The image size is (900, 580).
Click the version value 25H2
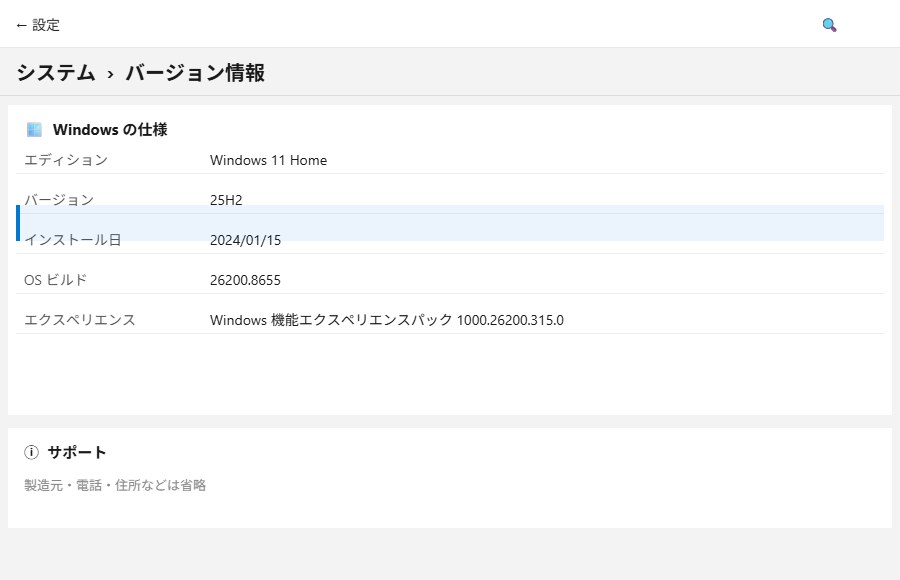point(226,200)
